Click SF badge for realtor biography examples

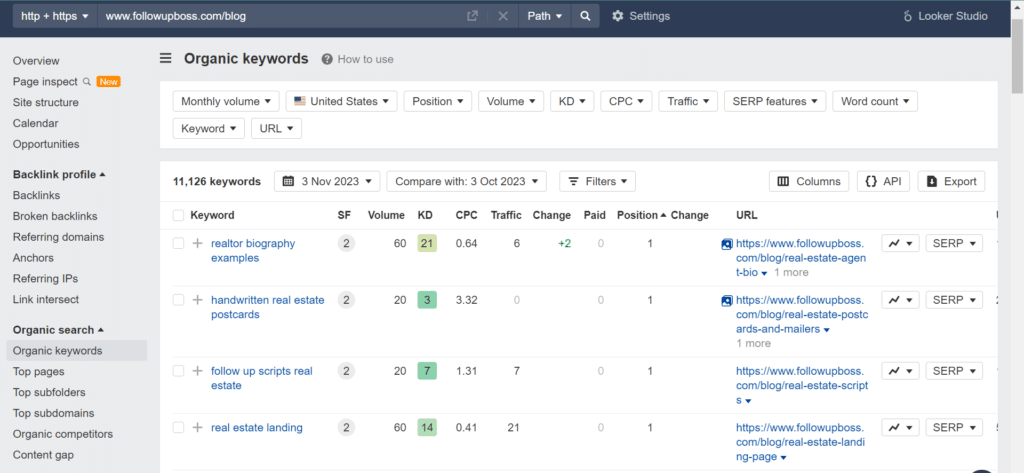tap(346, 244)
